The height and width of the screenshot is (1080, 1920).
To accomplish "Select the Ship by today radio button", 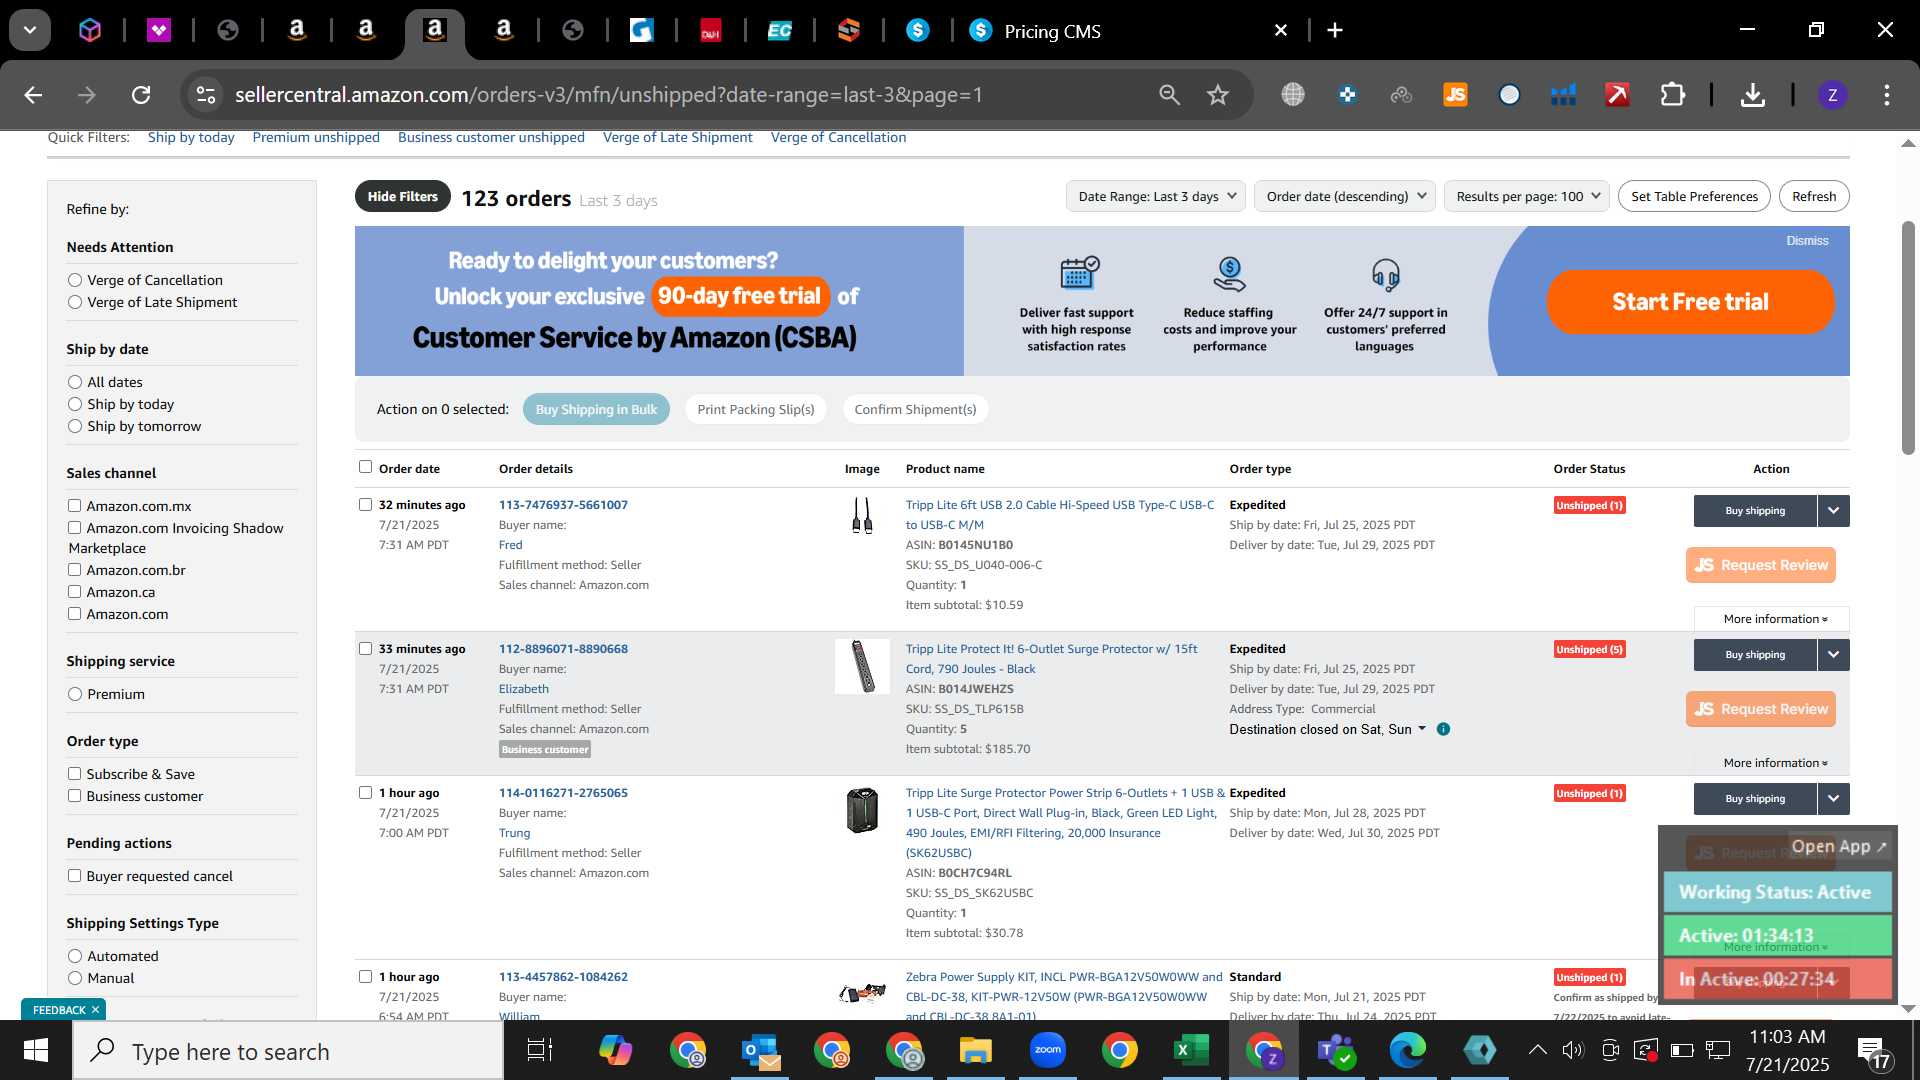I will [75, 404].
